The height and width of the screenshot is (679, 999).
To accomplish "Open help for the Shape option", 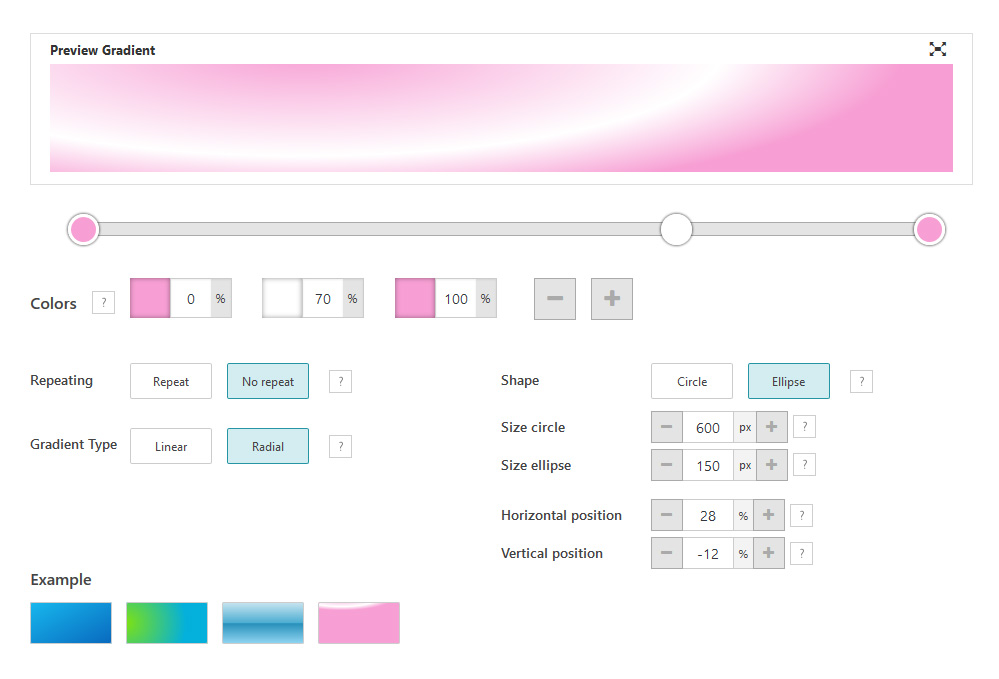I will coord(861,381).
